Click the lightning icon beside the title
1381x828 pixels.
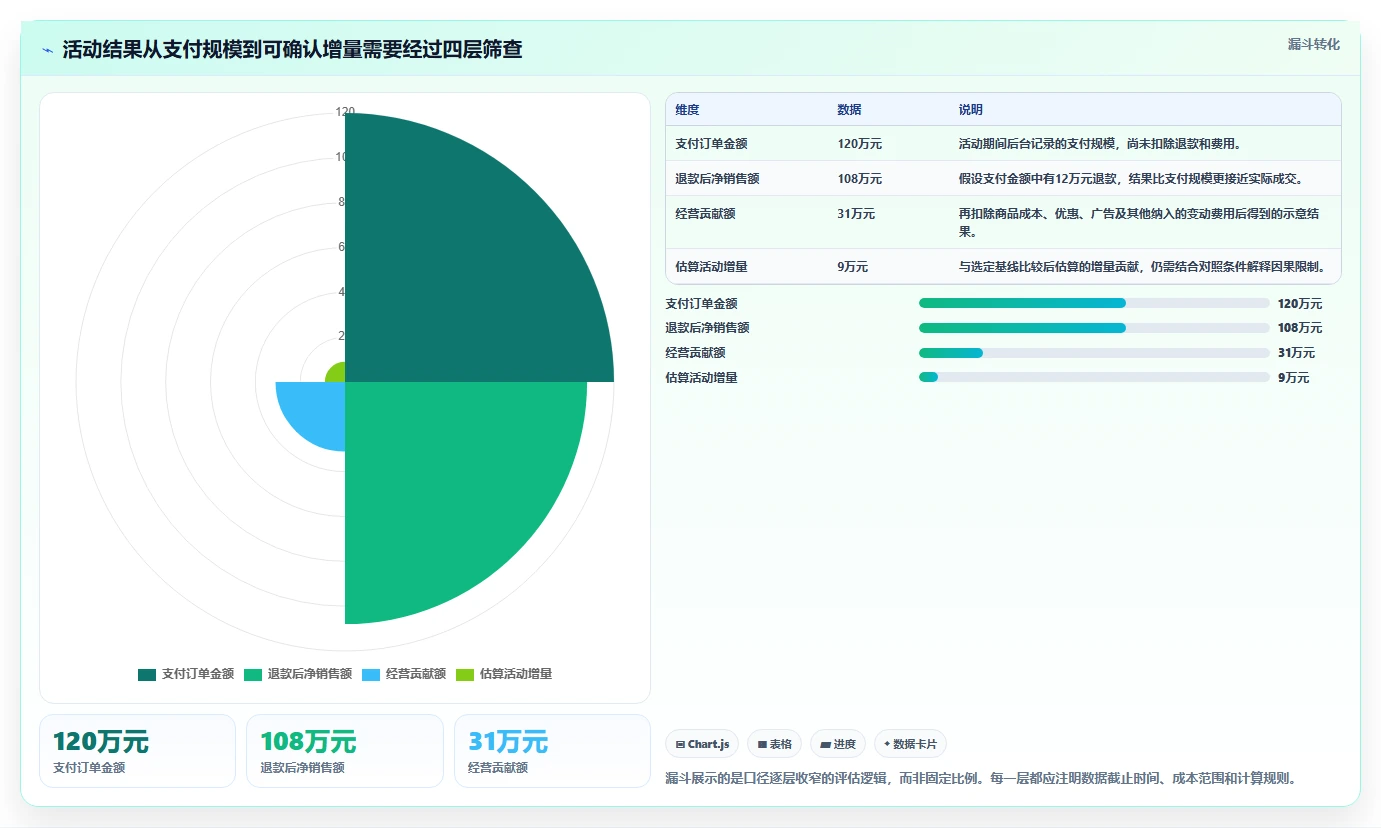(48, 50)
